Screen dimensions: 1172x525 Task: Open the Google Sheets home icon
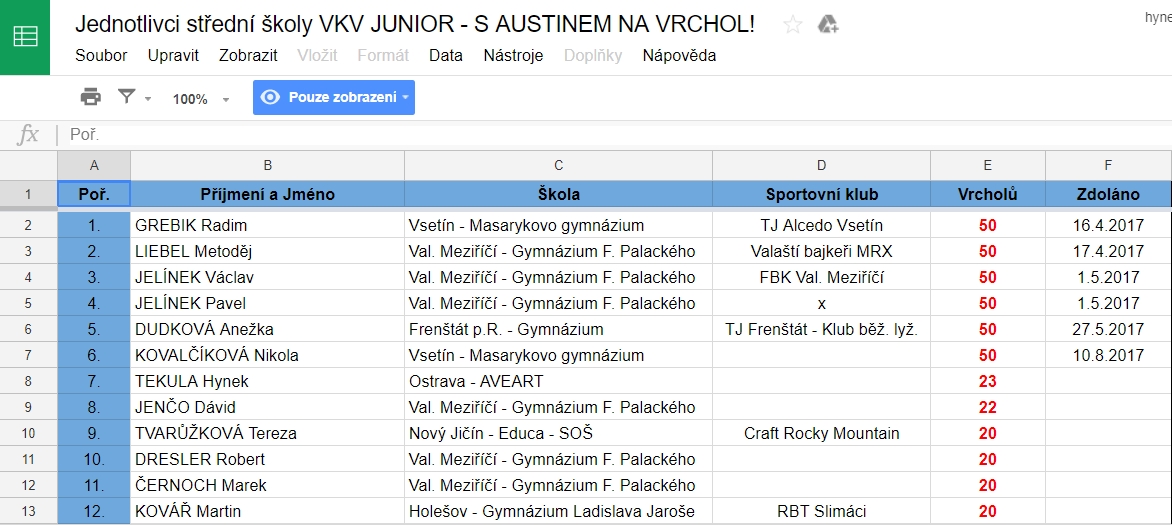[x=25, y=37]
